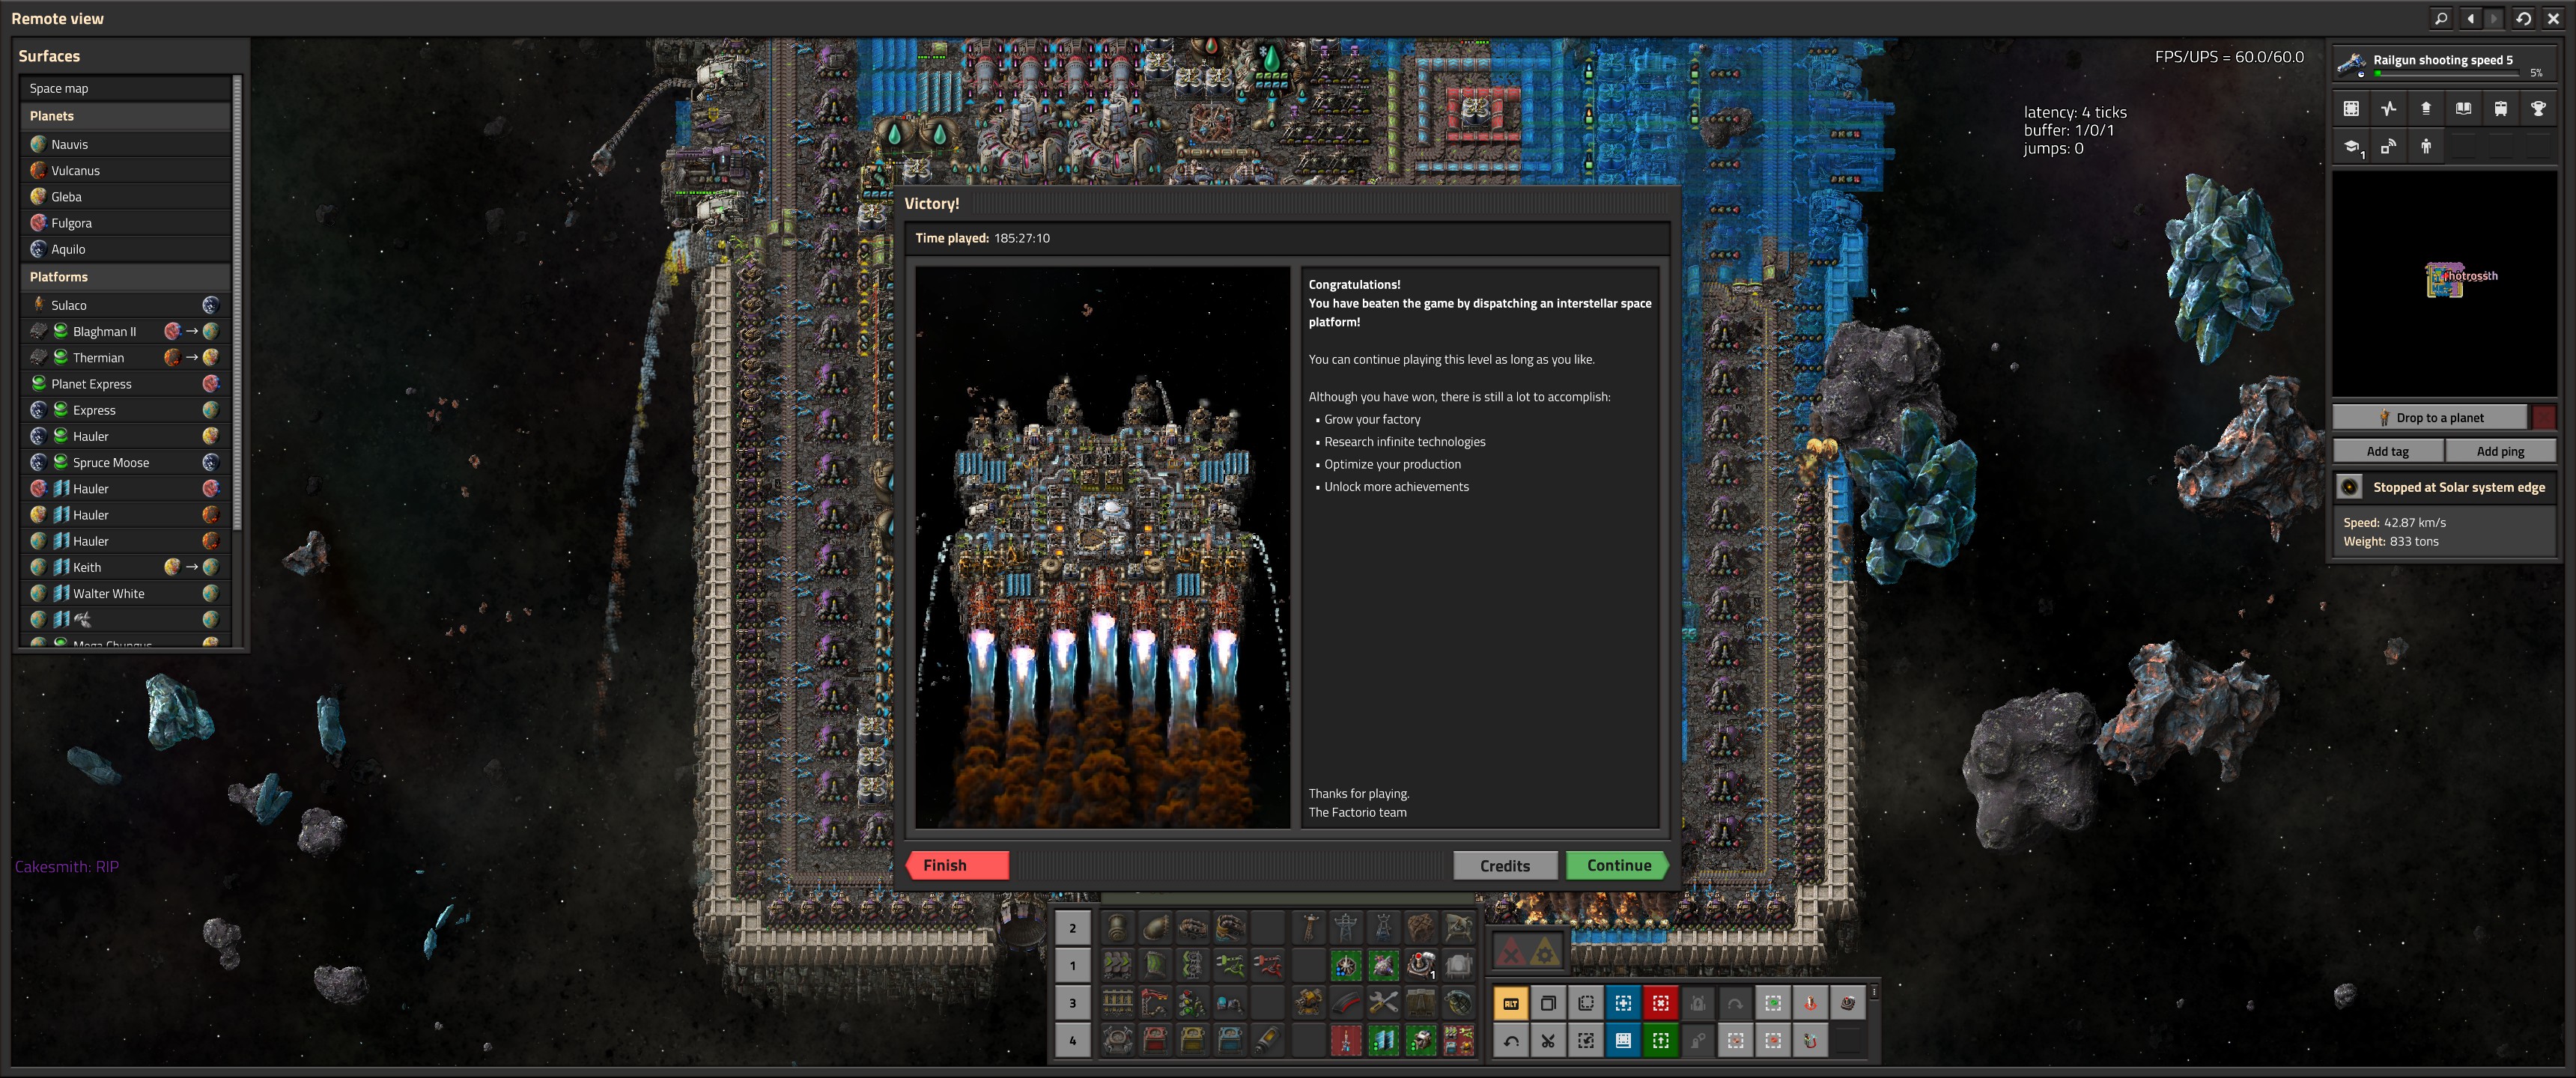Viewport: 2576px width, 1078px height.
Task: Select quickbar row 4 selector
Action: click(x=1072, y=1041)
